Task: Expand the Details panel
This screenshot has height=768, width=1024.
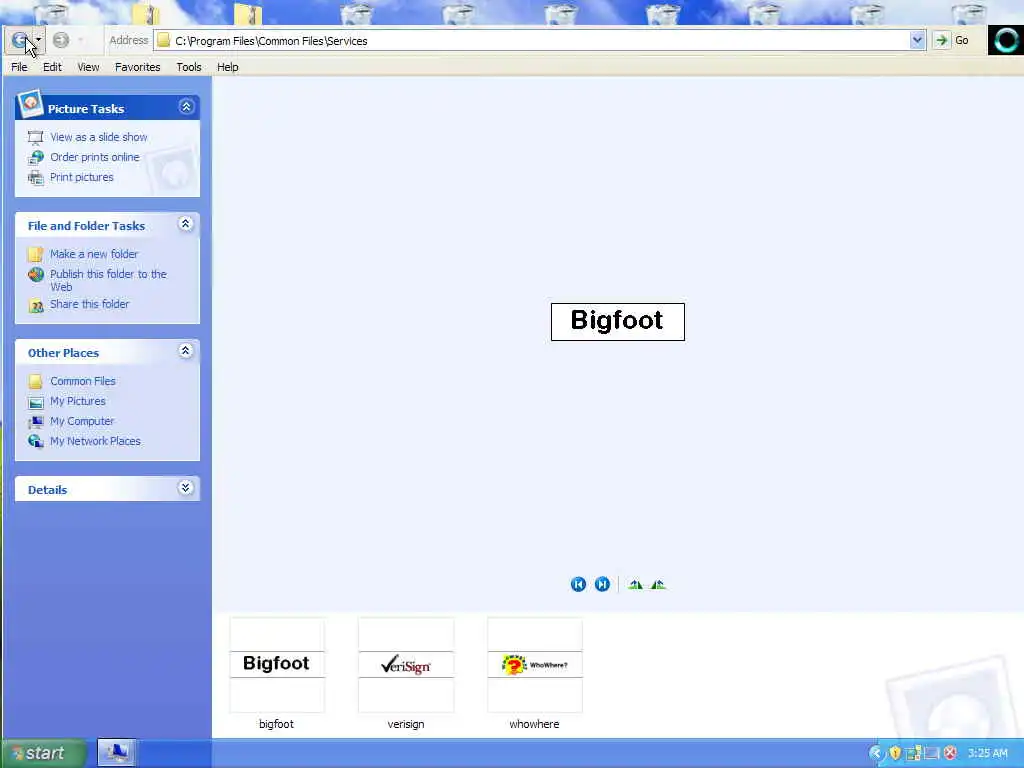Action: tap(185, 488)
